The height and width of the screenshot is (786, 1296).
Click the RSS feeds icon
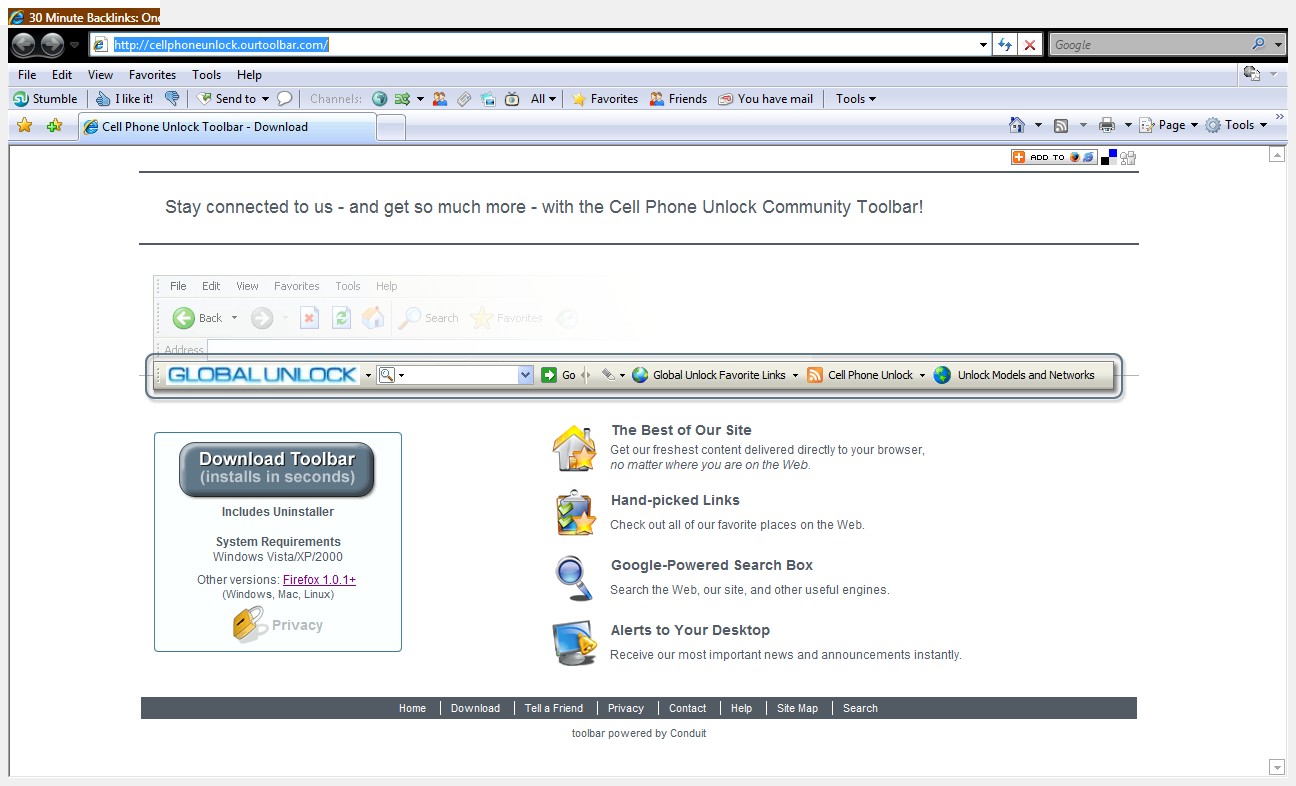[x=1061, y=125]
